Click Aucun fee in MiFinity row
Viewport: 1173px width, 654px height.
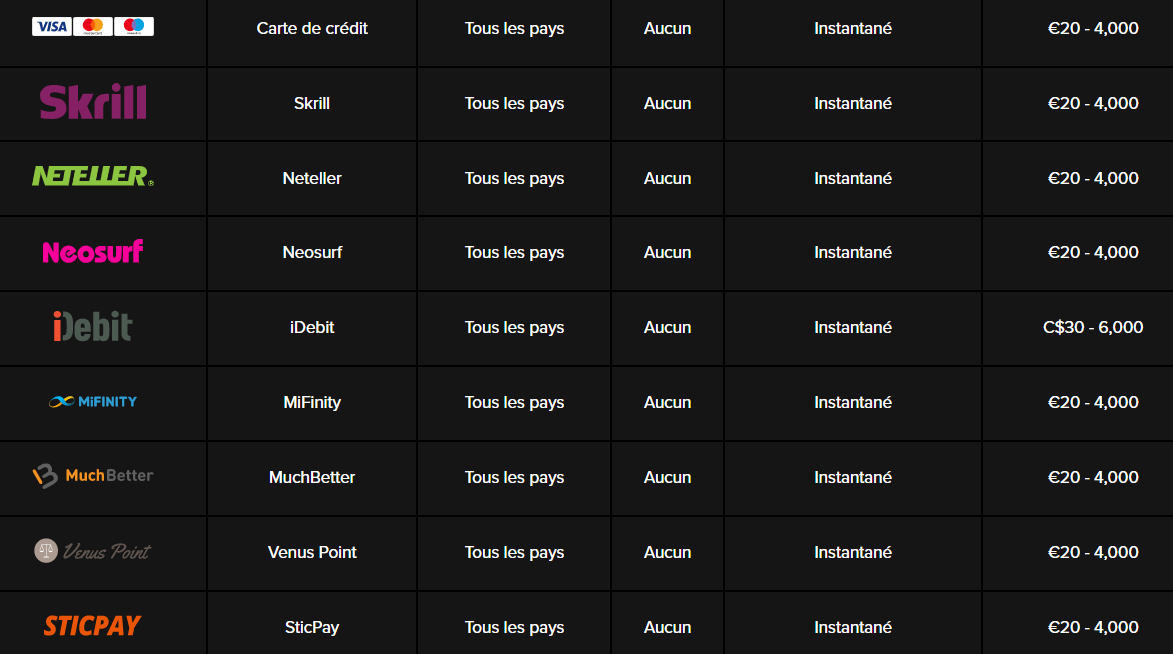click(x=667, y=403)
